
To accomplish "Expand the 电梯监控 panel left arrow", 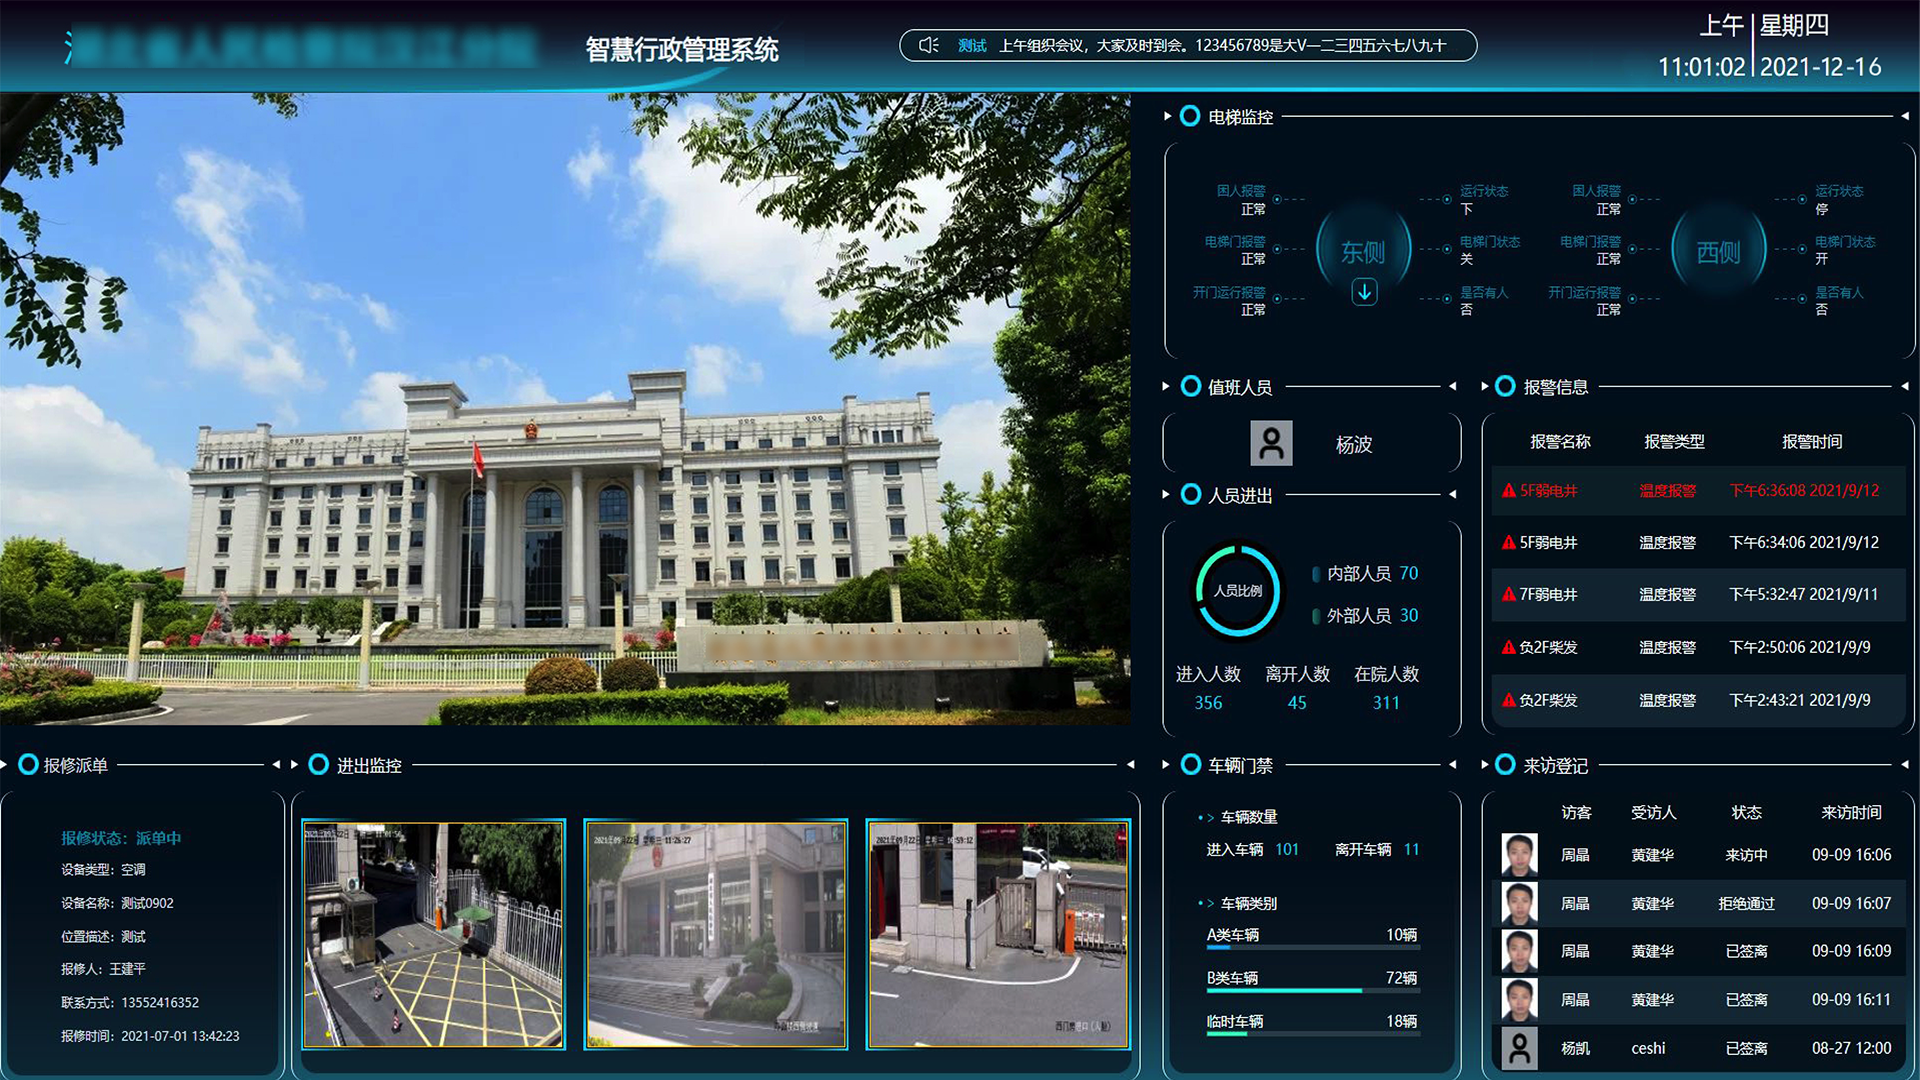I will click(x=1167, y=116).
